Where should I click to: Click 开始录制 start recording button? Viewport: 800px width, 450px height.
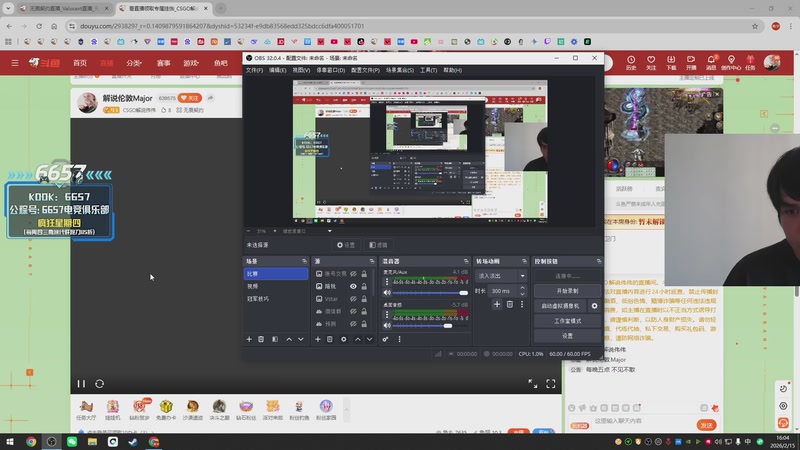(x=567, y=291)
